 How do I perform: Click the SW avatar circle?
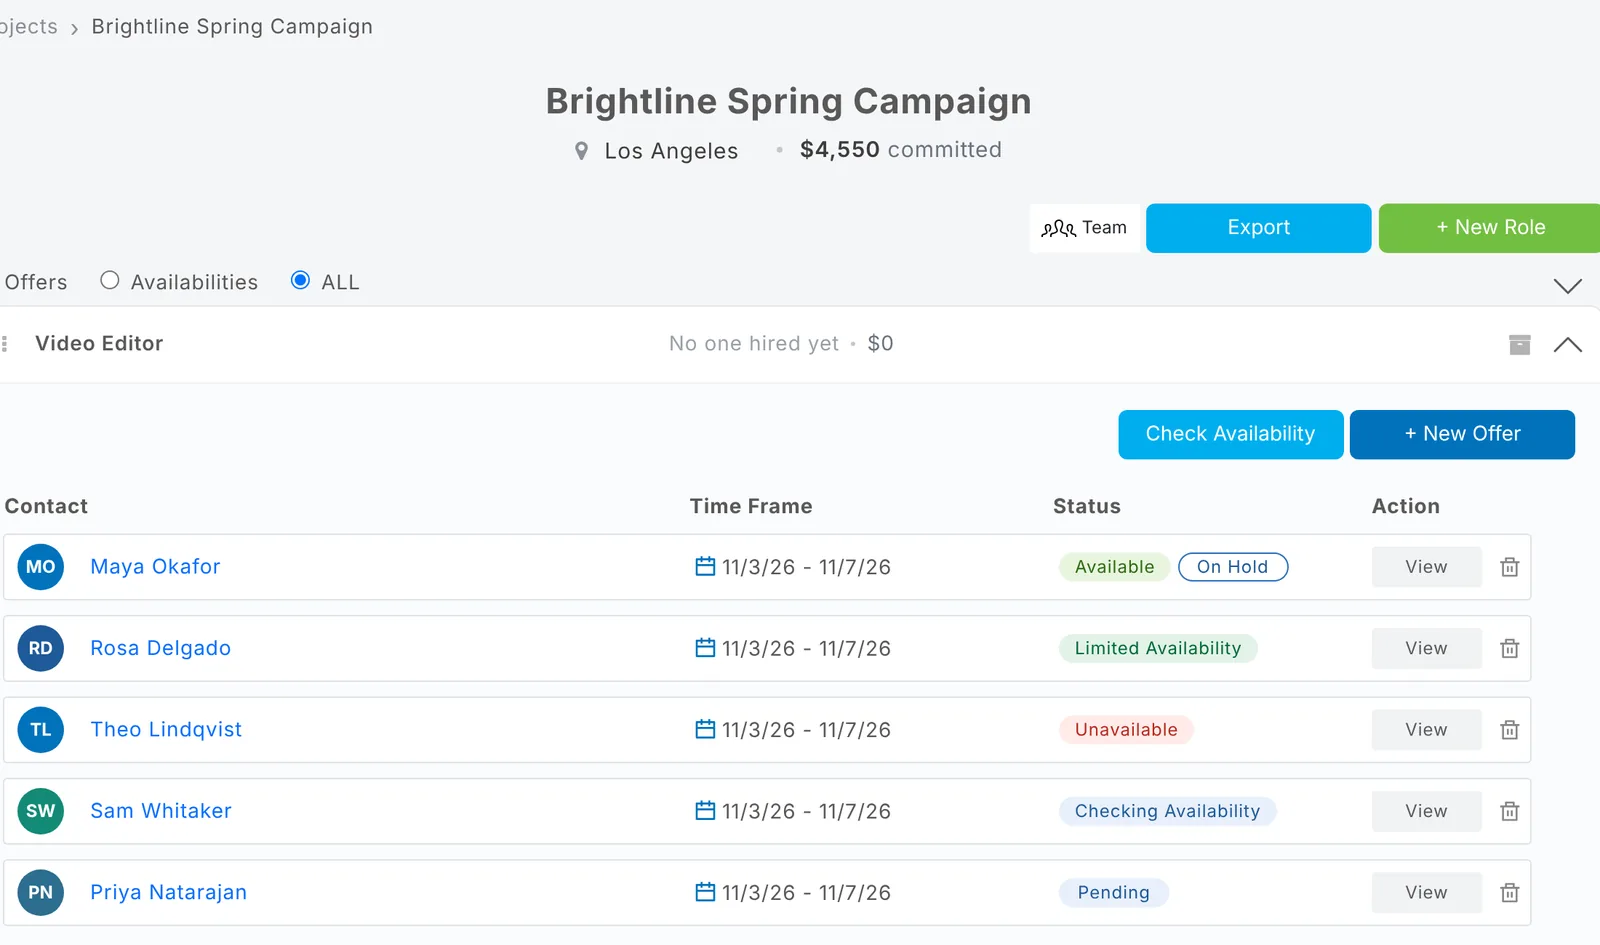click(x=41, y=811)
